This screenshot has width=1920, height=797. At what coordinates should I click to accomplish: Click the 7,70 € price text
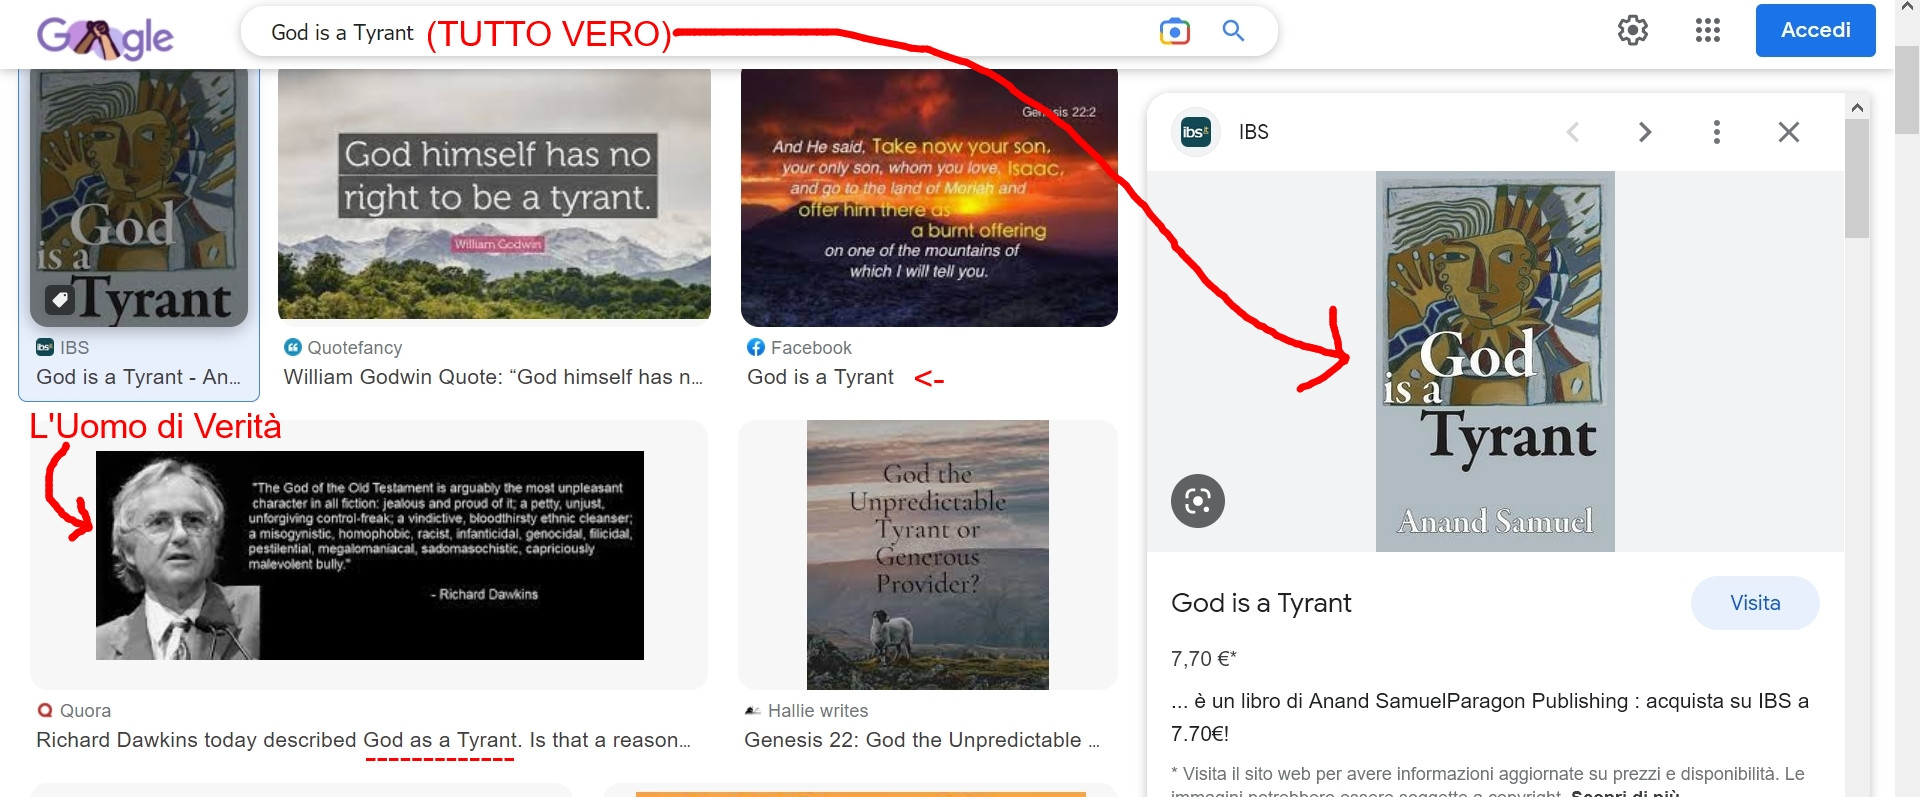[x=1204, y=659]
